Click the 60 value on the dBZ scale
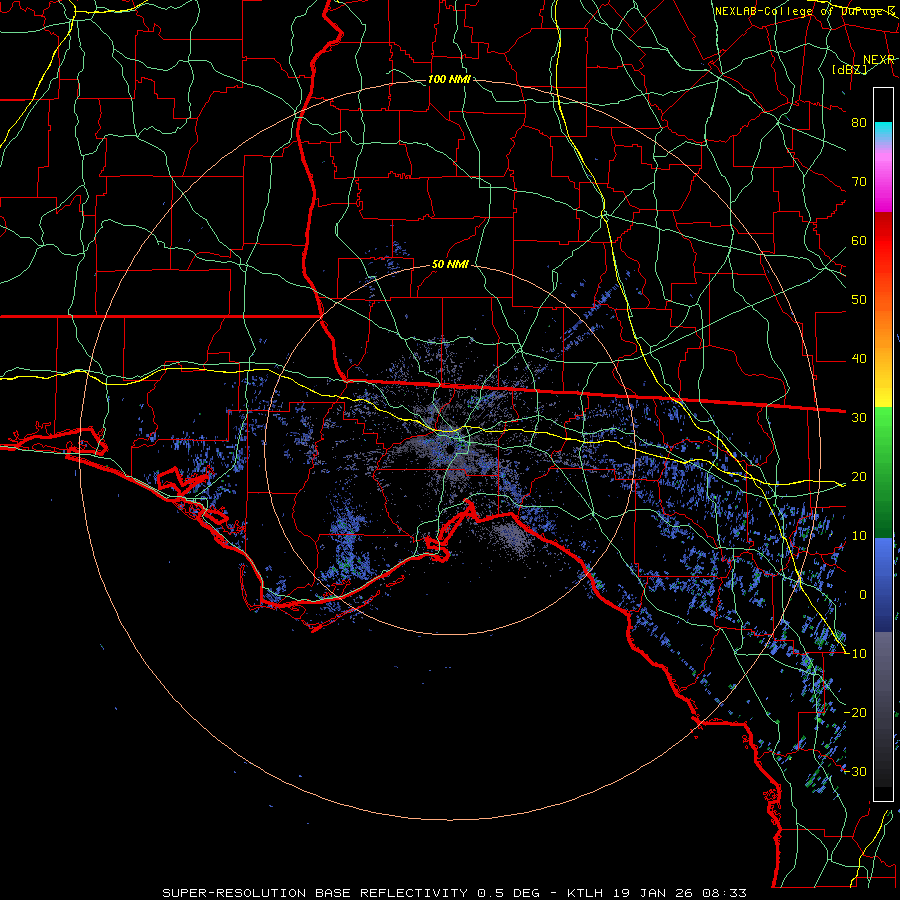The height and width of the screenshot is (900, 900). pos(859,240)
